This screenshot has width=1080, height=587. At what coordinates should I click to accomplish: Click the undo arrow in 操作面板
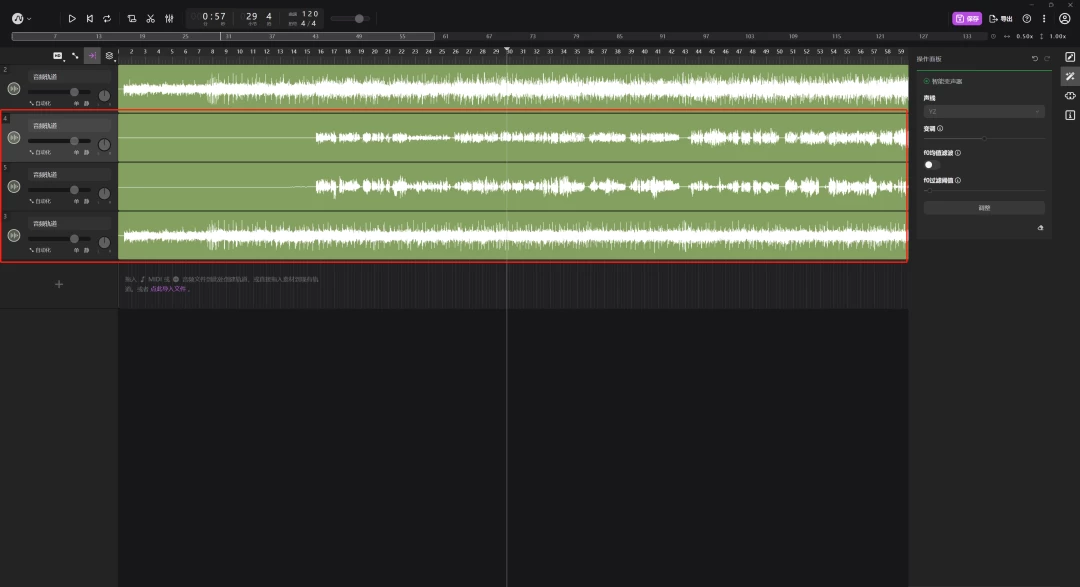click(x=1035, y=59)
